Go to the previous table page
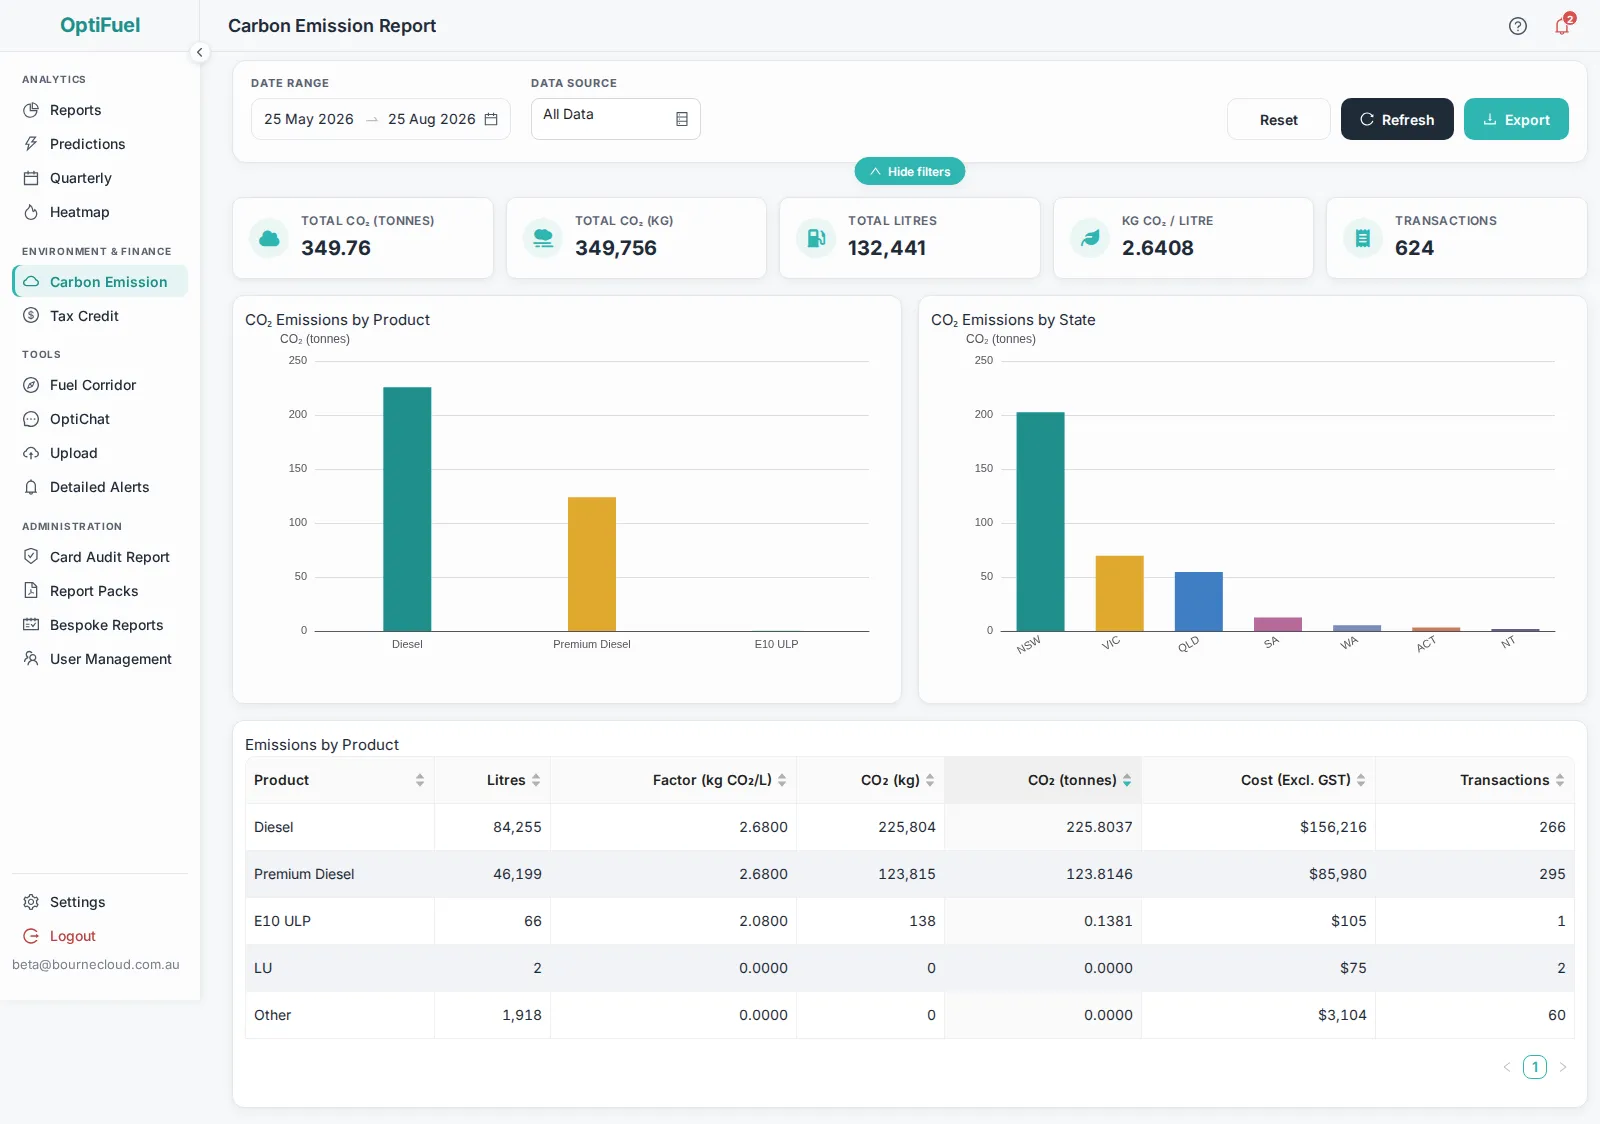1600x1124 pixels. click(x=1507, y=1067)
